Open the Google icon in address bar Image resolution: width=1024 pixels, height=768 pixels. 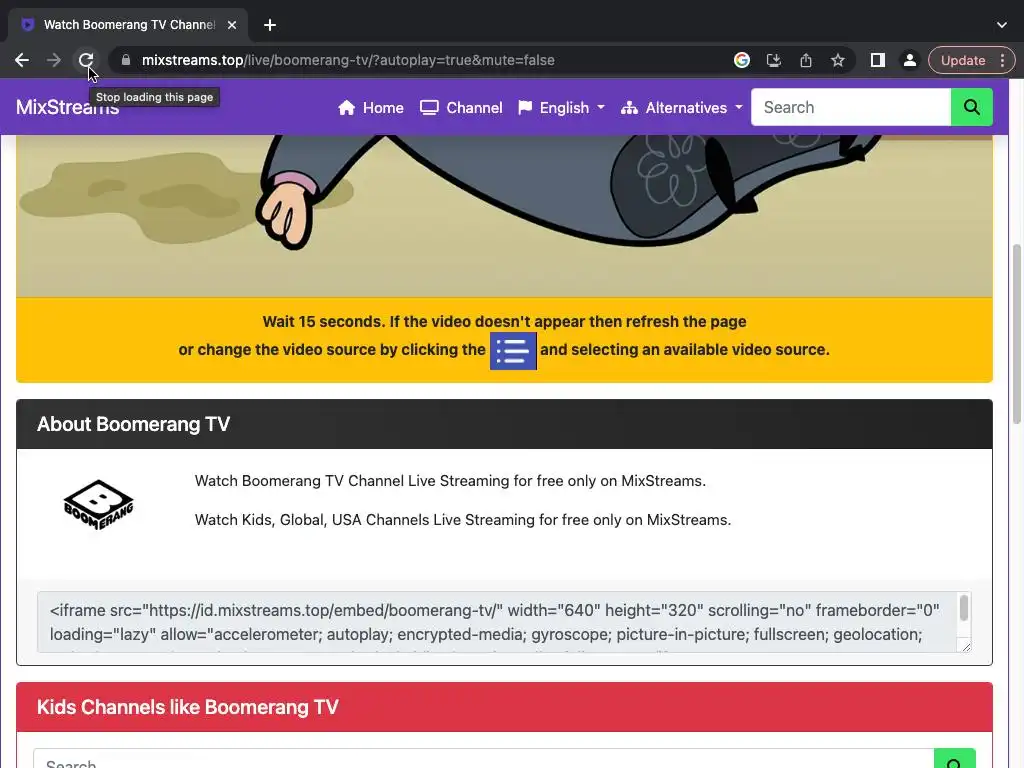point(742,60)
